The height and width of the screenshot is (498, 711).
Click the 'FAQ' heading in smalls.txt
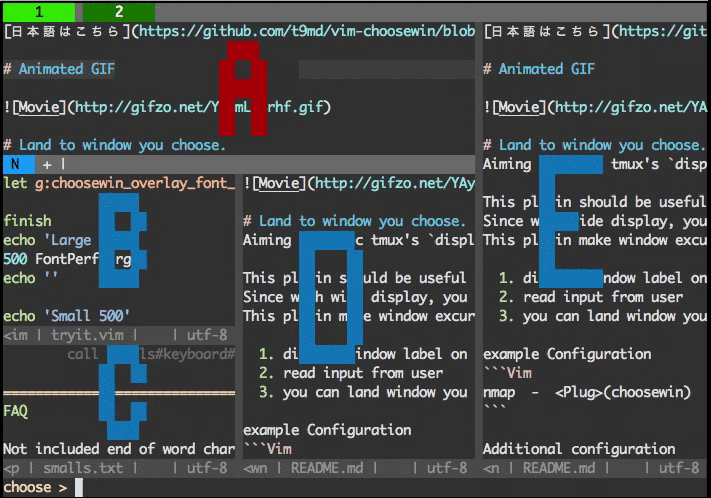(16, 411)
